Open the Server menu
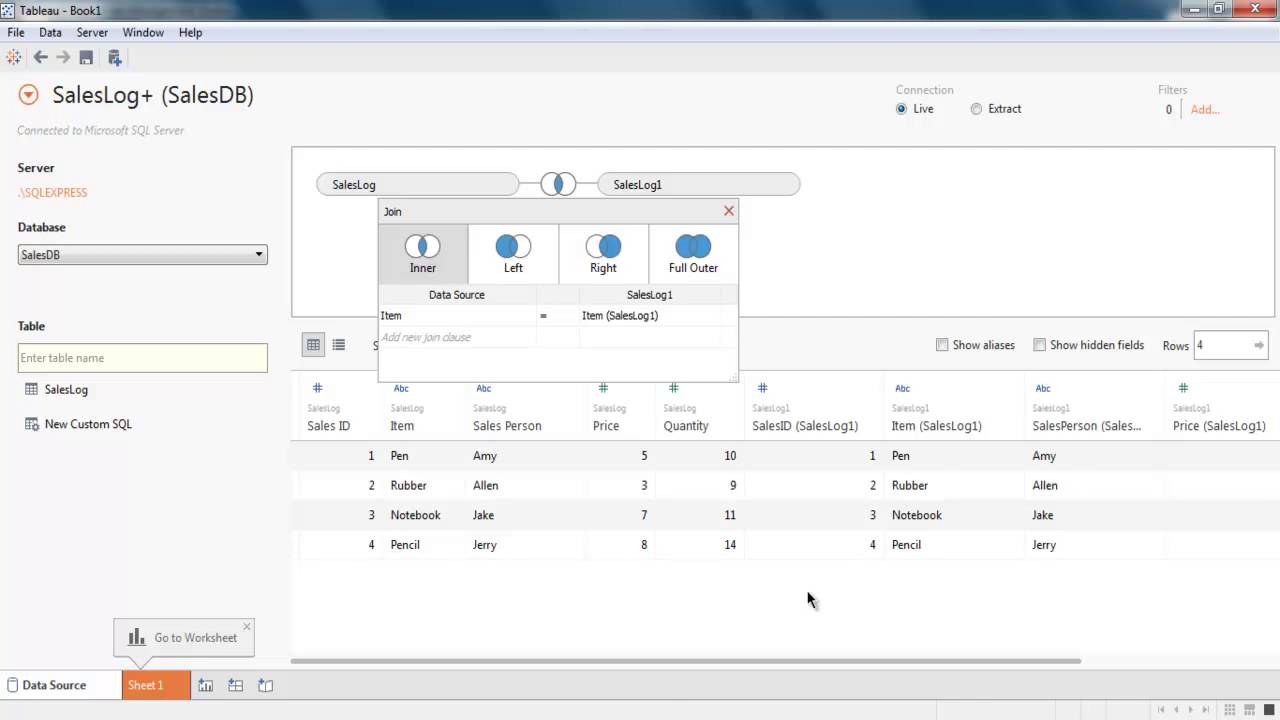 [92, 32]
